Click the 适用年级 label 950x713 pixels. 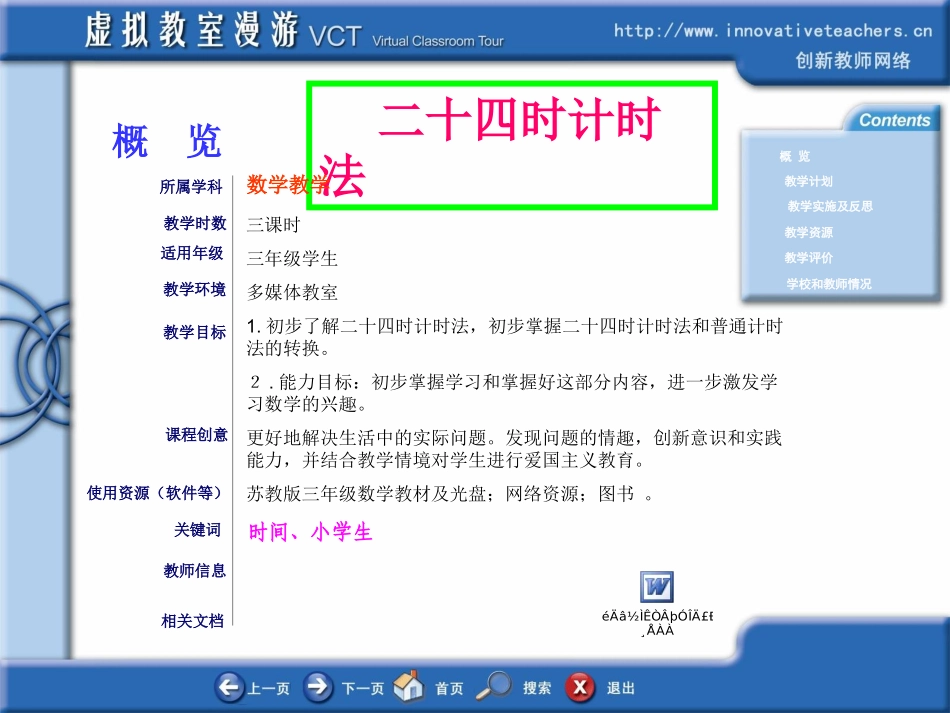[191, 253]
